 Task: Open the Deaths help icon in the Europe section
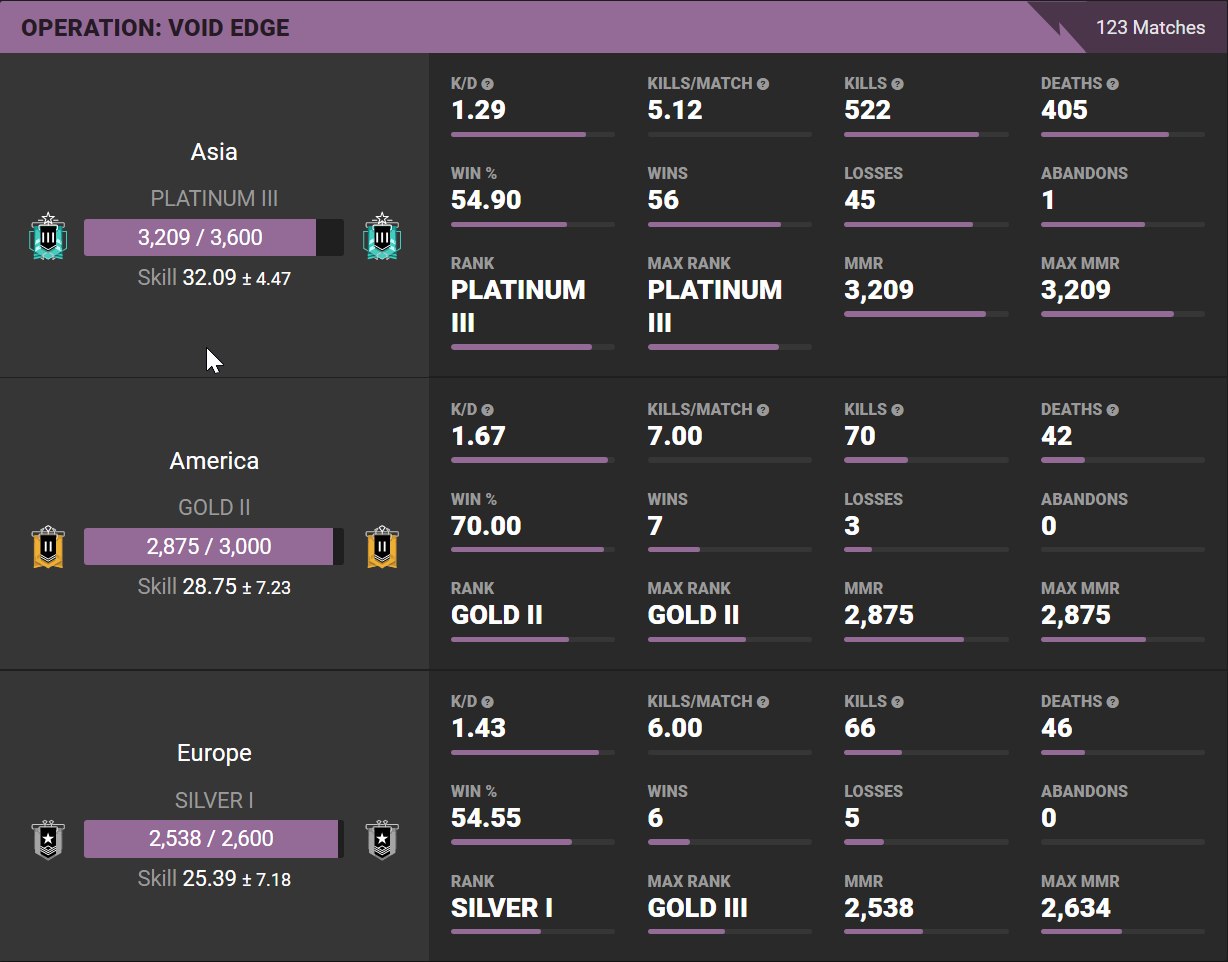1112,702
